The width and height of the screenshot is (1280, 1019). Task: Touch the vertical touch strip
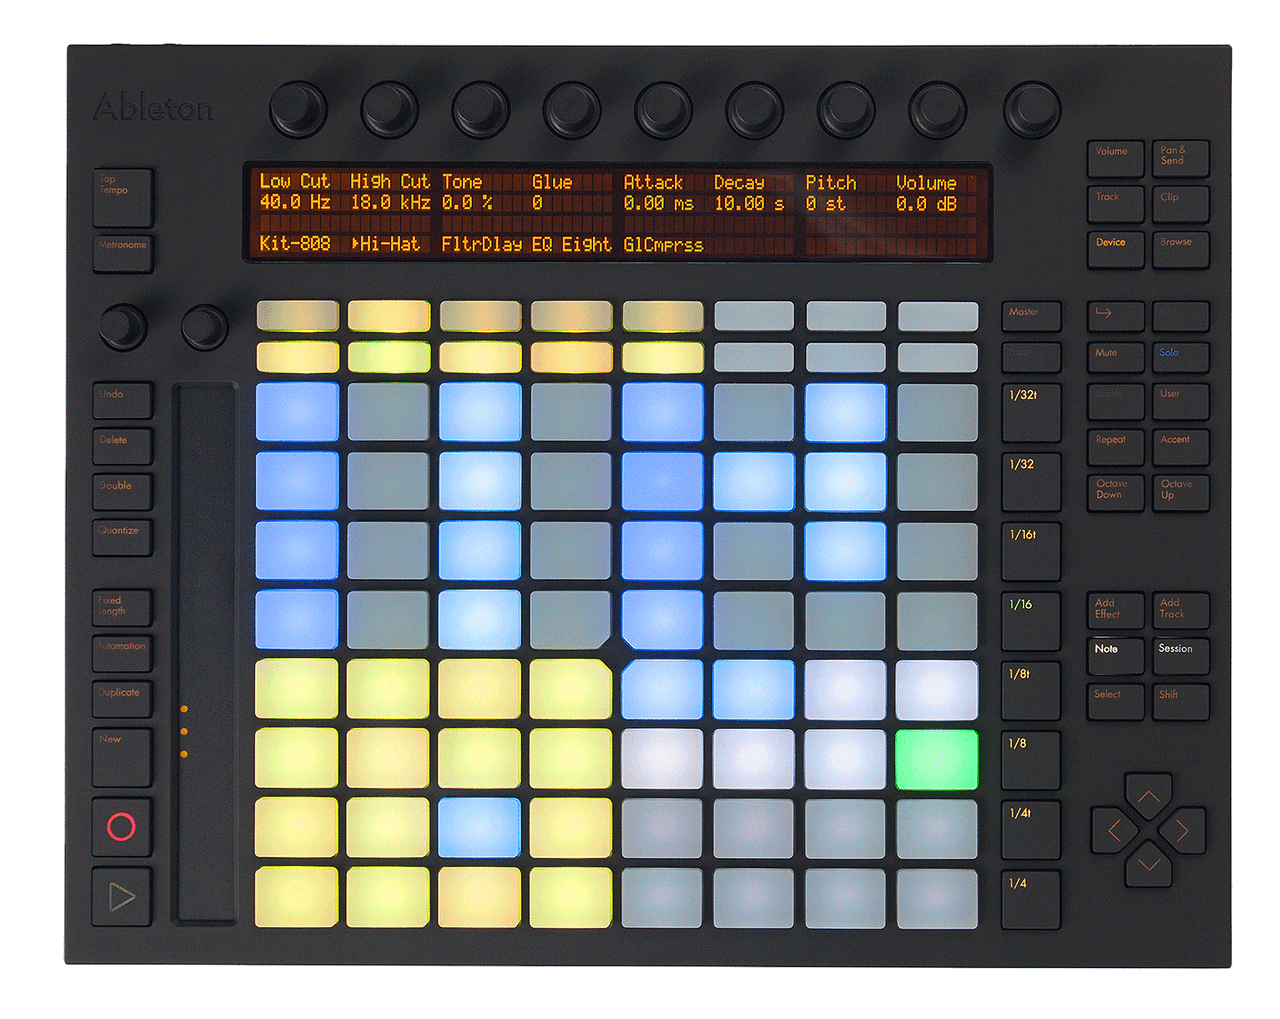(x=206, y=653)
